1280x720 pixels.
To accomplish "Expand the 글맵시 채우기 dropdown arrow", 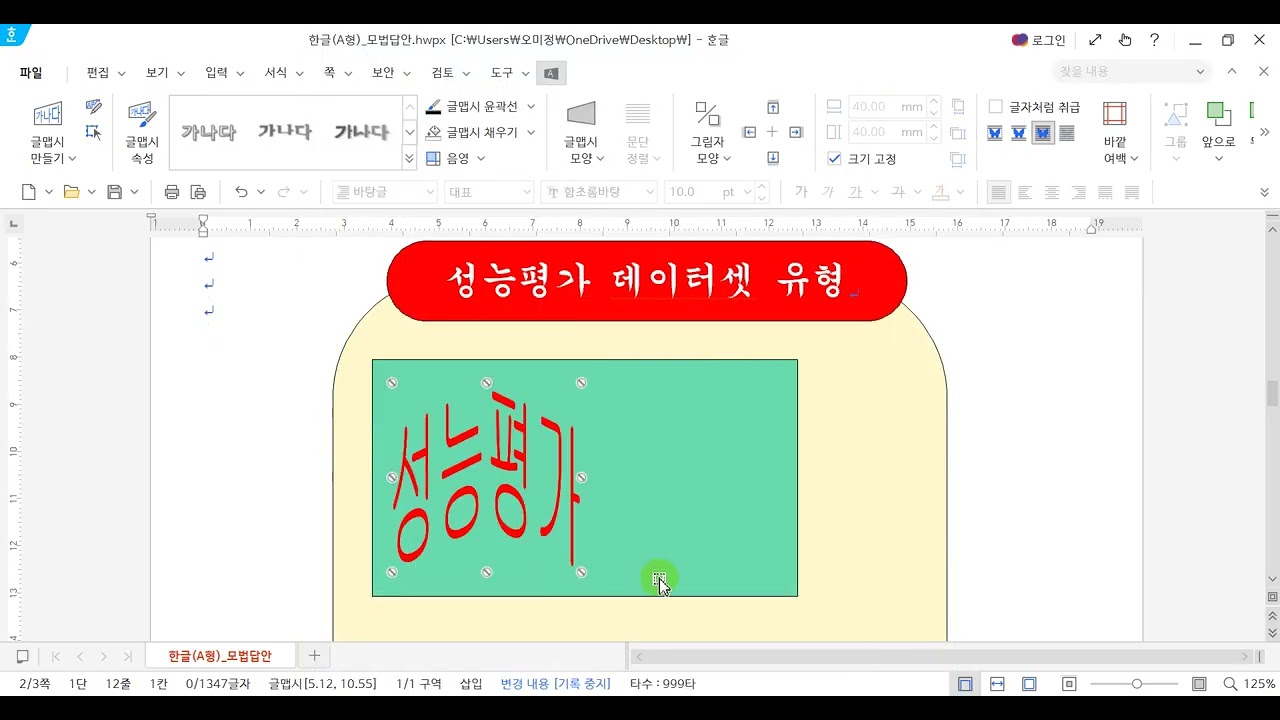I will tap(531, 132).
